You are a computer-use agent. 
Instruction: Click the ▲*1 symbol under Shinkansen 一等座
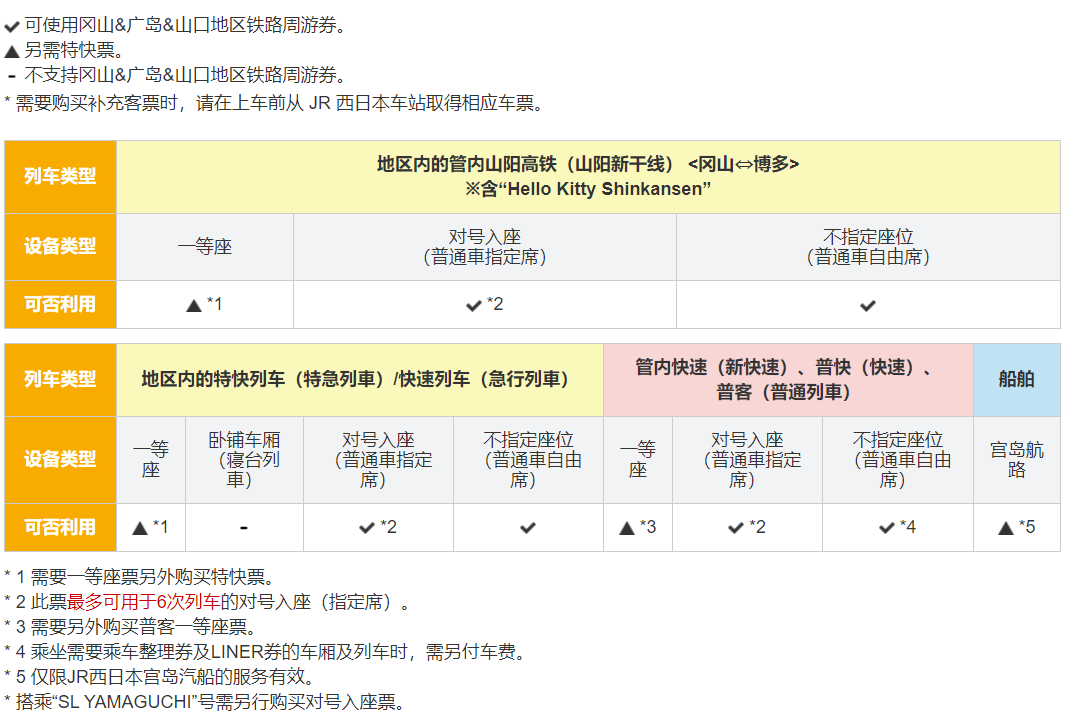tap(204, 304)
